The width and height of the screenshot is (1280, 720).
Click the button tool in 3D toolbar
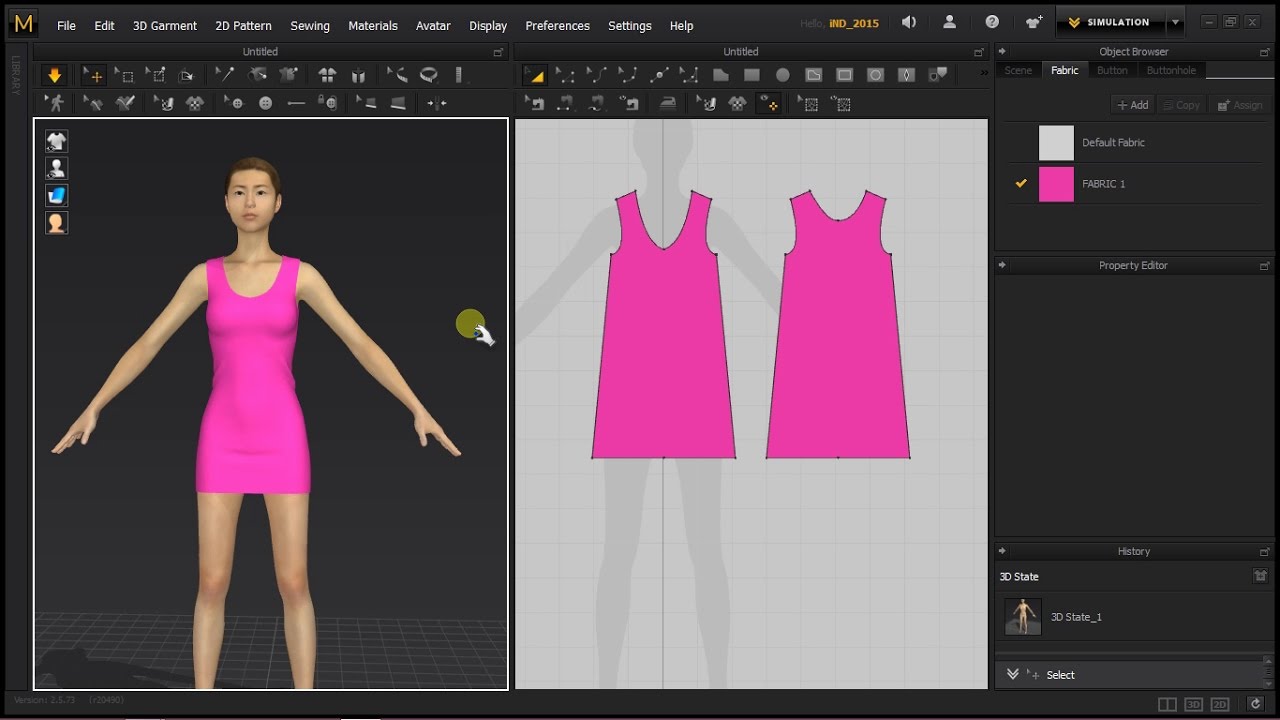pyautogui.click(x=265, y=103)
